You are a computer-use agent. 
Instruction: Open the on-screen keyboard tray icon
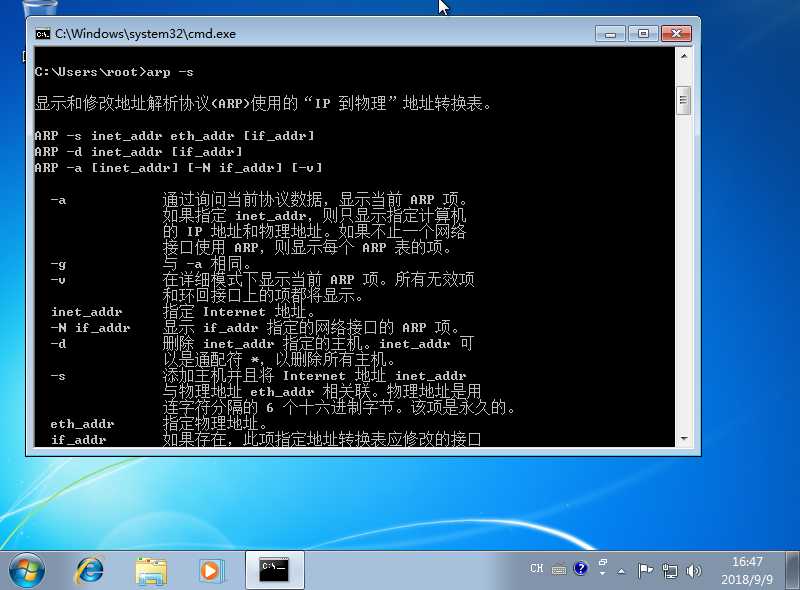coord(559,570)
